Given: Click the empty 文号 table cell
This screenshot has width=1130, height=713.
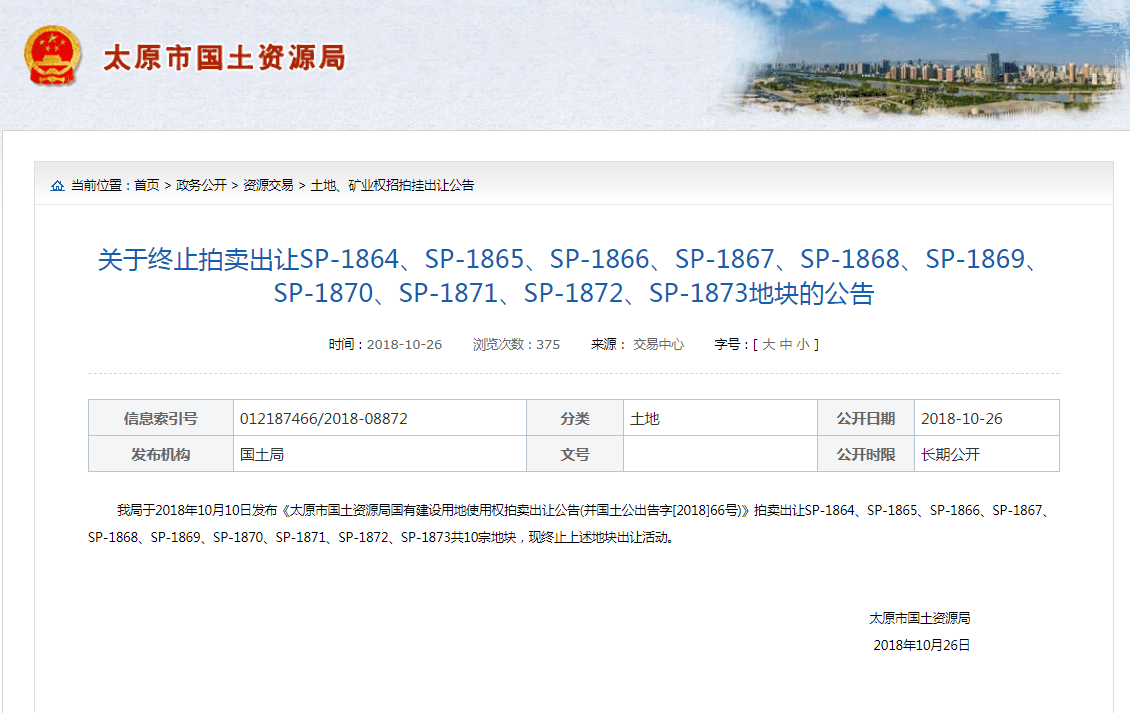Looking at the screenshot, I should coord(720,453).
